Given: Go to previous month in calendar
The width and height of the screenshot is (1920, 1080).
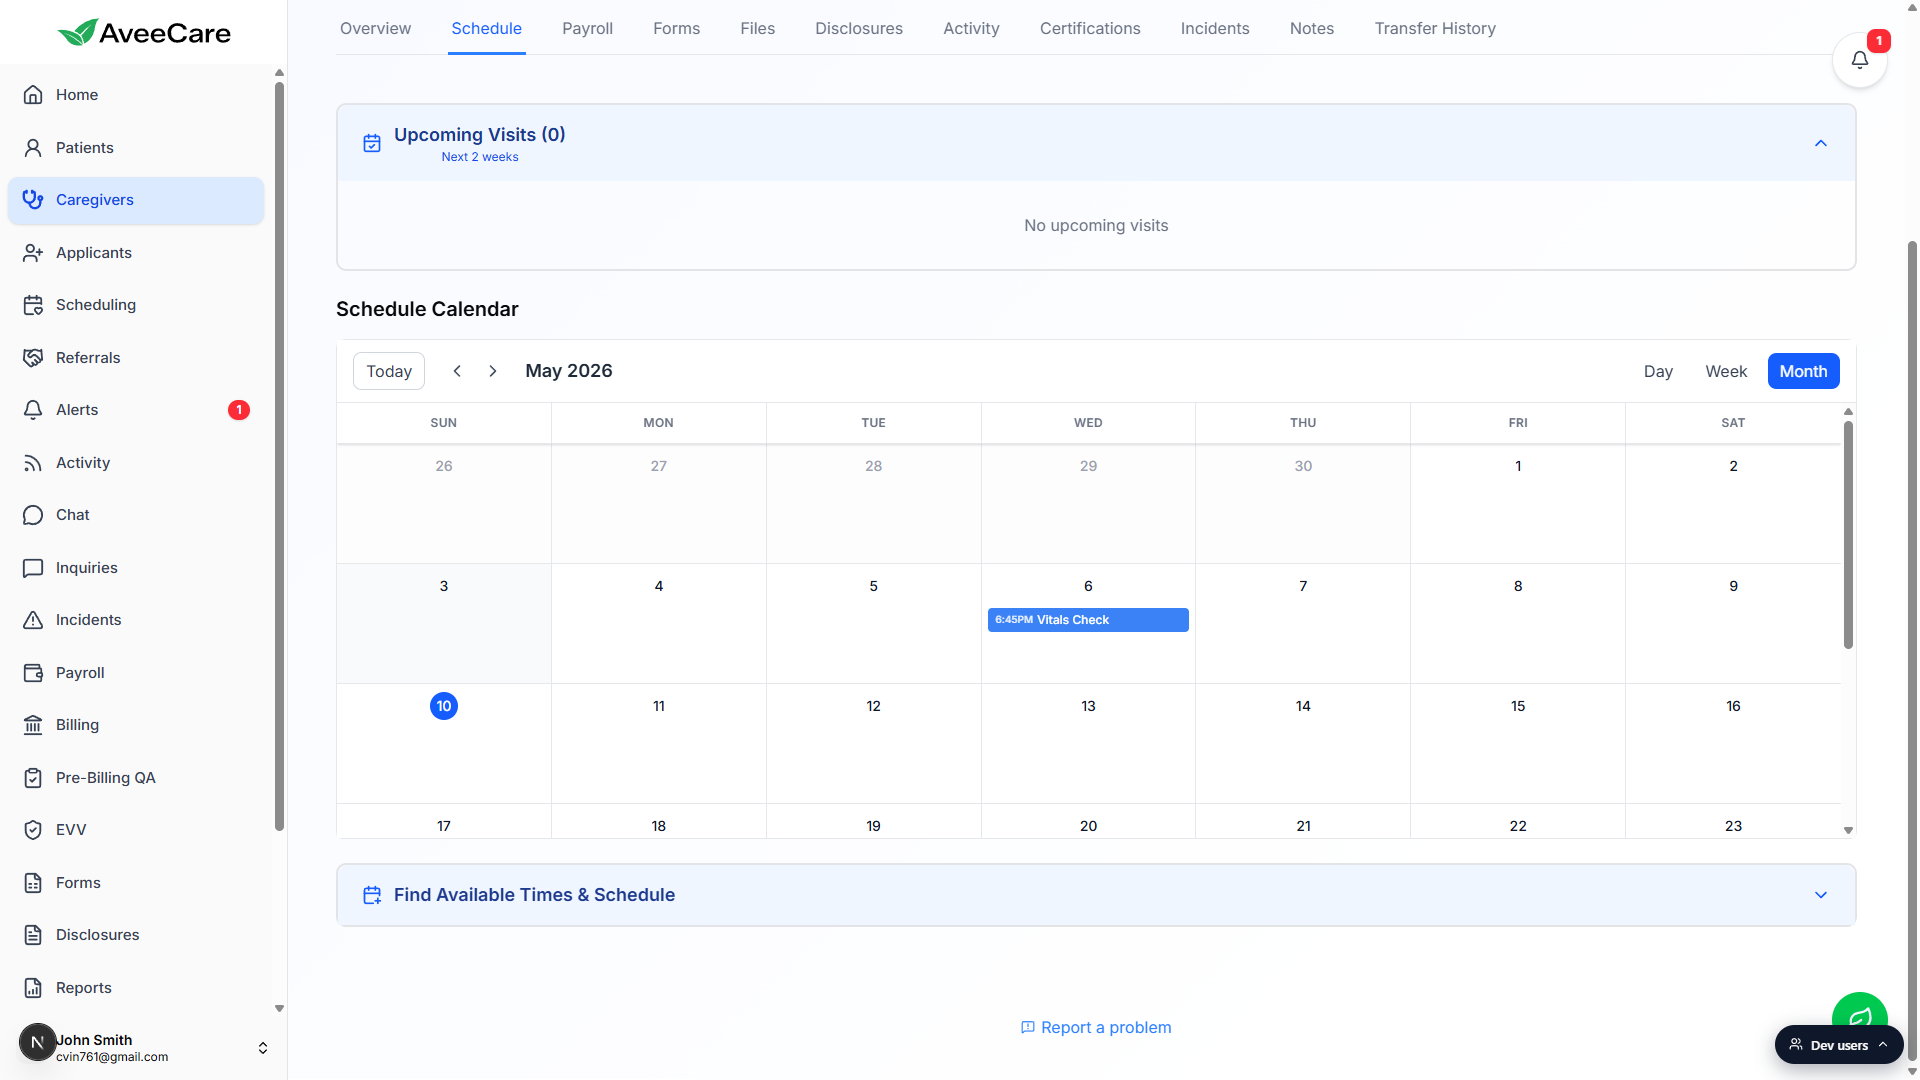Looking at the screenshot, I should 457,371.
